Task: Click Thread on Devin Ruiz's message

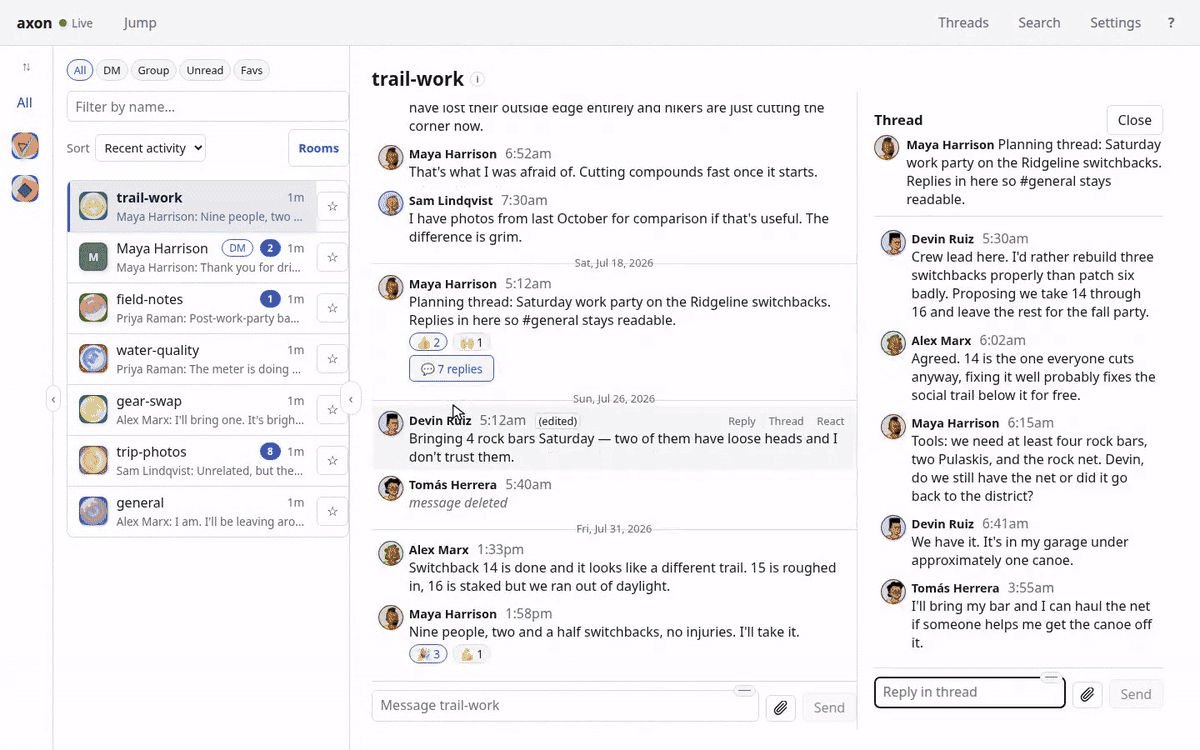Action: (786, 421)
